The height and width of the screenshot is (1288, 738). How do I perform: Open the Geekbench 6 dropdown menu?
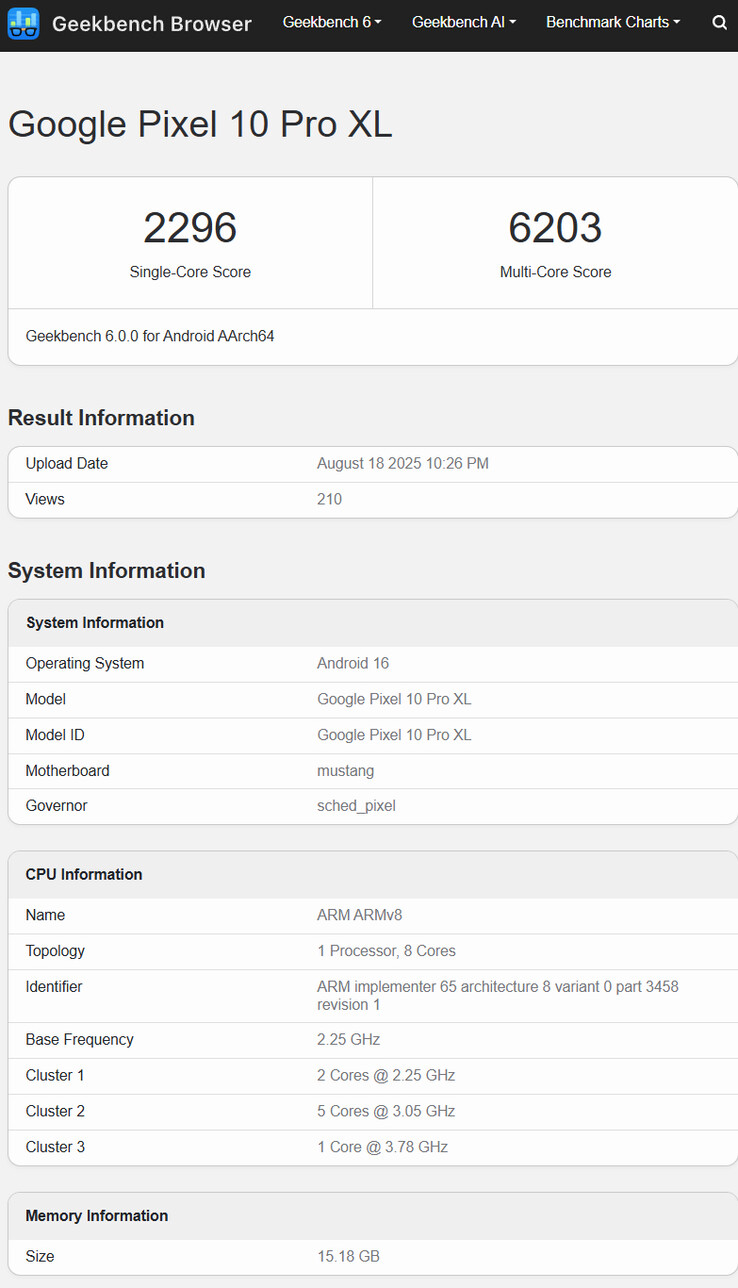pos(332,22)
